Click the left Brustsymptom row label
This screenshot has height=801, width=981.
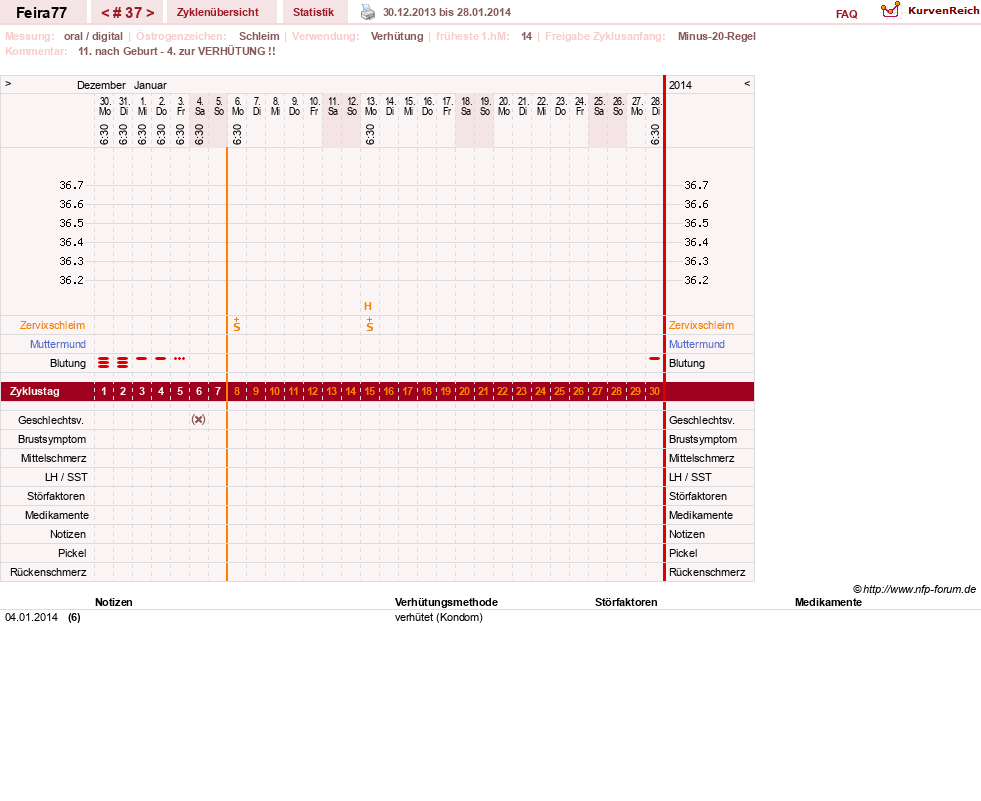[52, 439]
